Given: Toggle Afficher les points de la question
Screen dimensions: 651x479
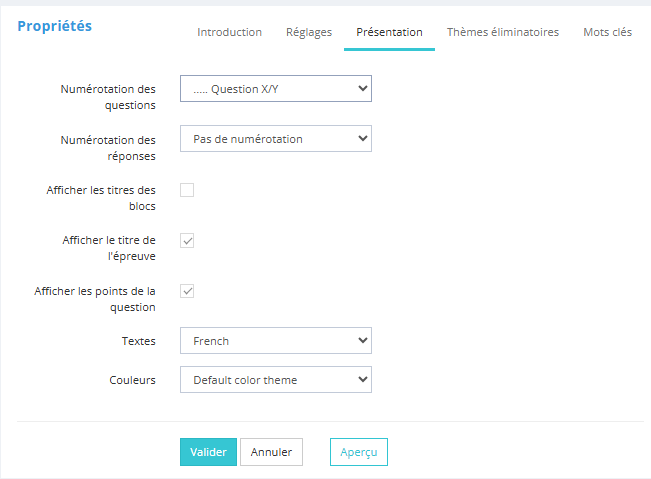Looking at the screenshot, I should coord(187,291).
